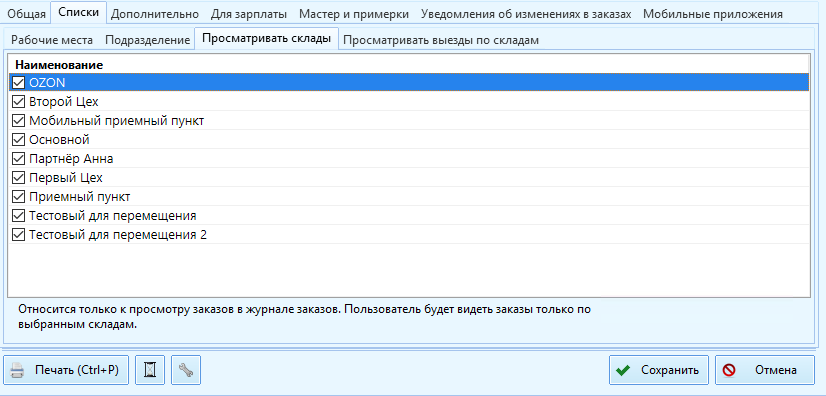Select the Приемный пункт row text

coord(80,196)
